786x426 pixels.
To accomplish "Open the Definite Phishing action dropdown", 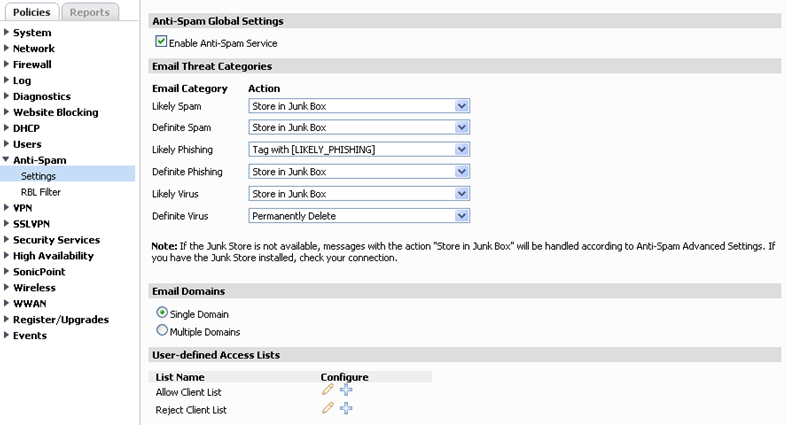I will point(359,171).
